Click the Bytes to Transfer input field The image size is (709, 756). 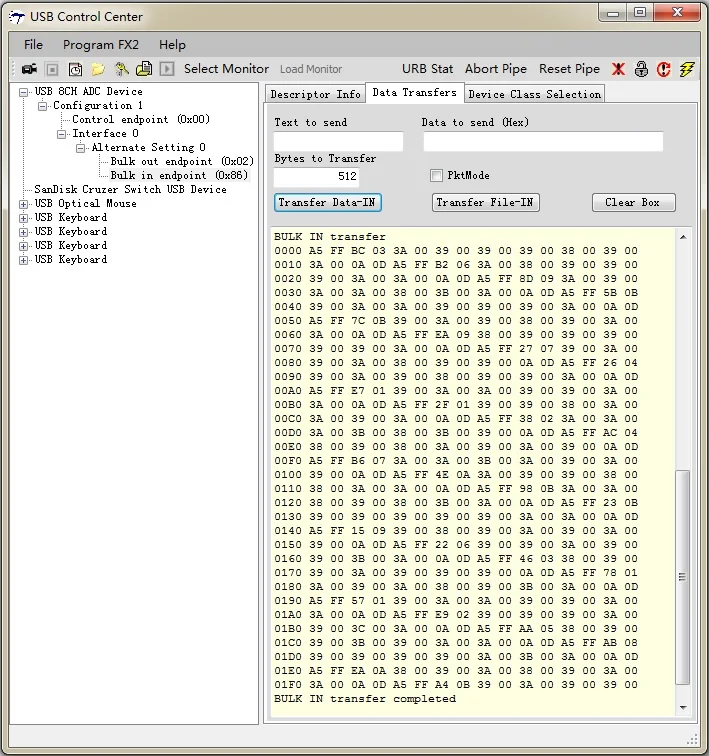click(316, 177)
